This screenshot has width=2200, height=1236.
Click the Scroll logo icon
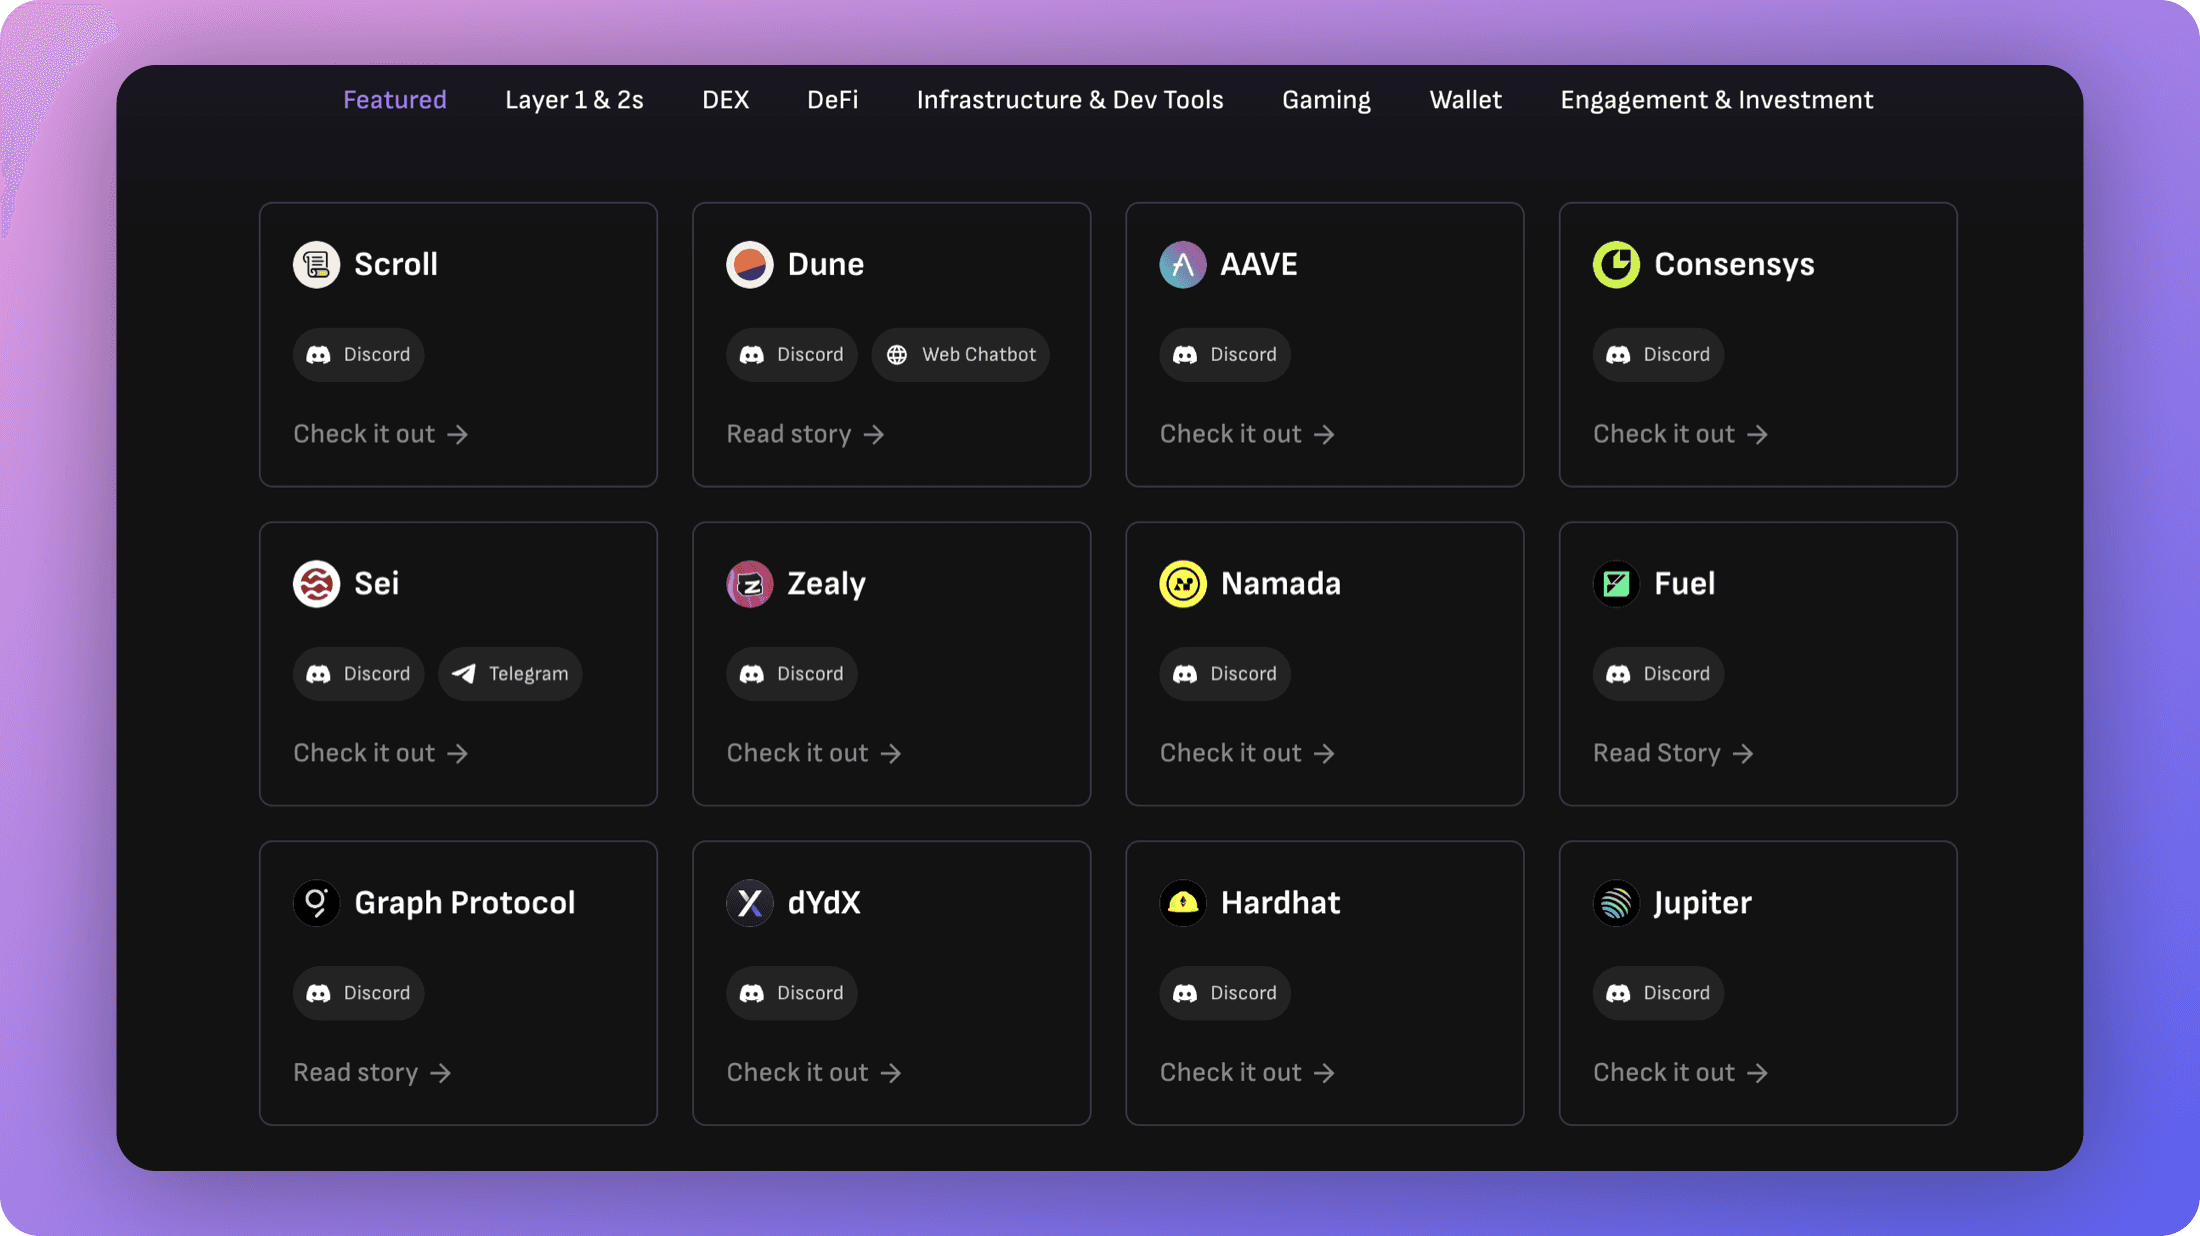click(x=316, y=265)
